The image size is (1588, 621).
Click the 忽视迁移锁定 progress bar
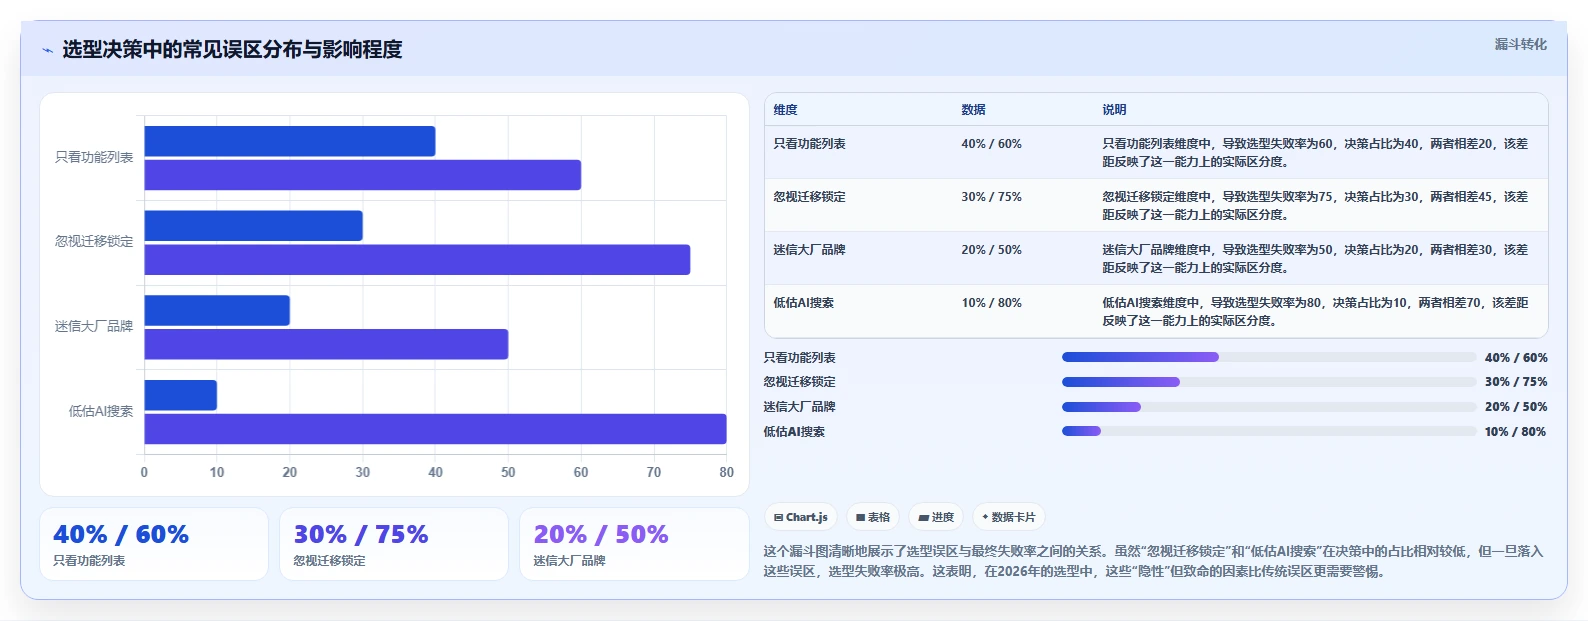[1269, 382]
